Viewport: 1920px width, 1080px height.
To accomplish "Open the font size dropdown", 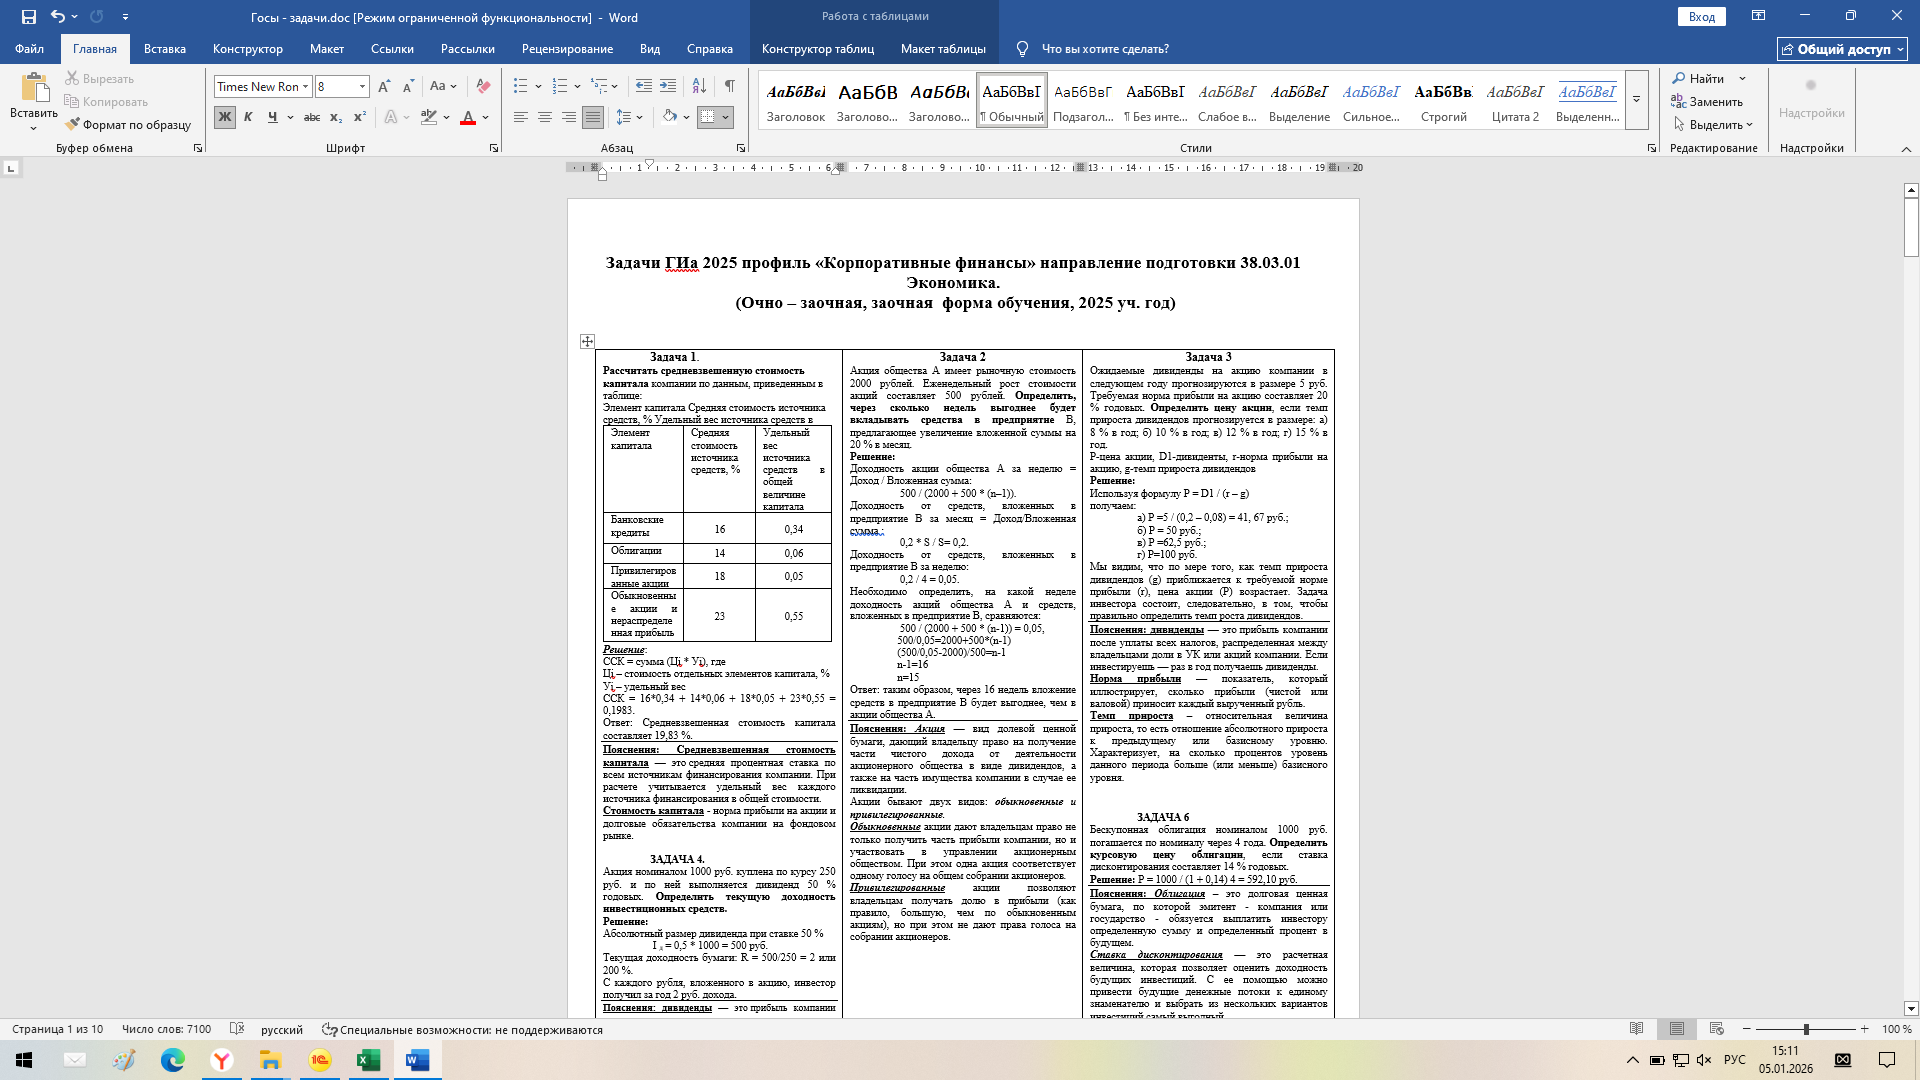I will 362,86.
